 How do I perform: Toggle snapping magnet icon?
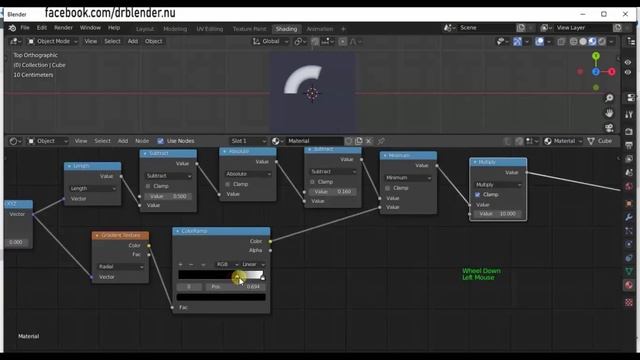(x=315, y=41)
